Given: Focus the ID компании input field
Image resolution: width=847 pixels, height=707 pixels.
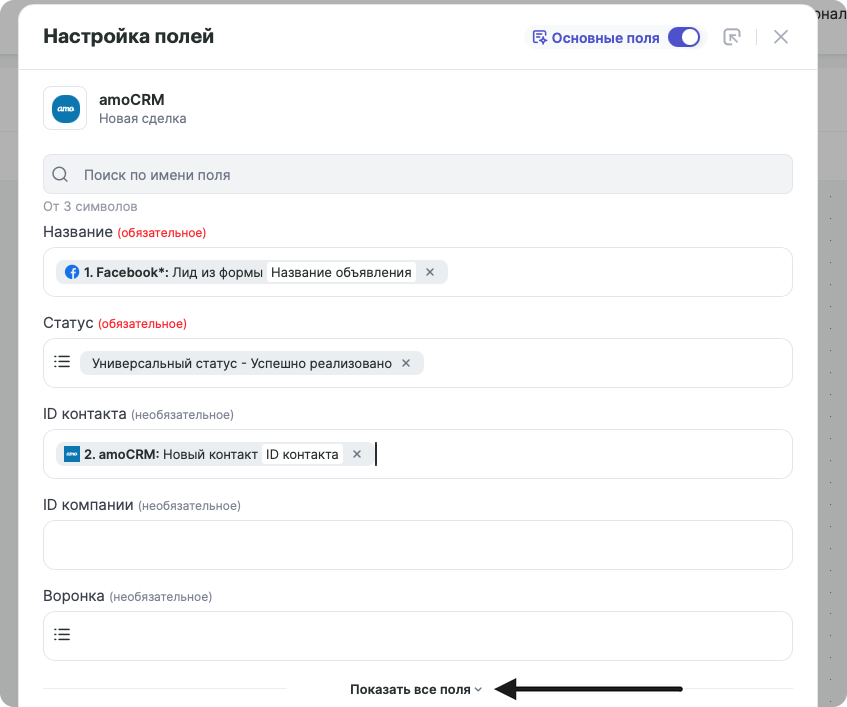Looking at the screenshot, I should [x=418, y=545].
